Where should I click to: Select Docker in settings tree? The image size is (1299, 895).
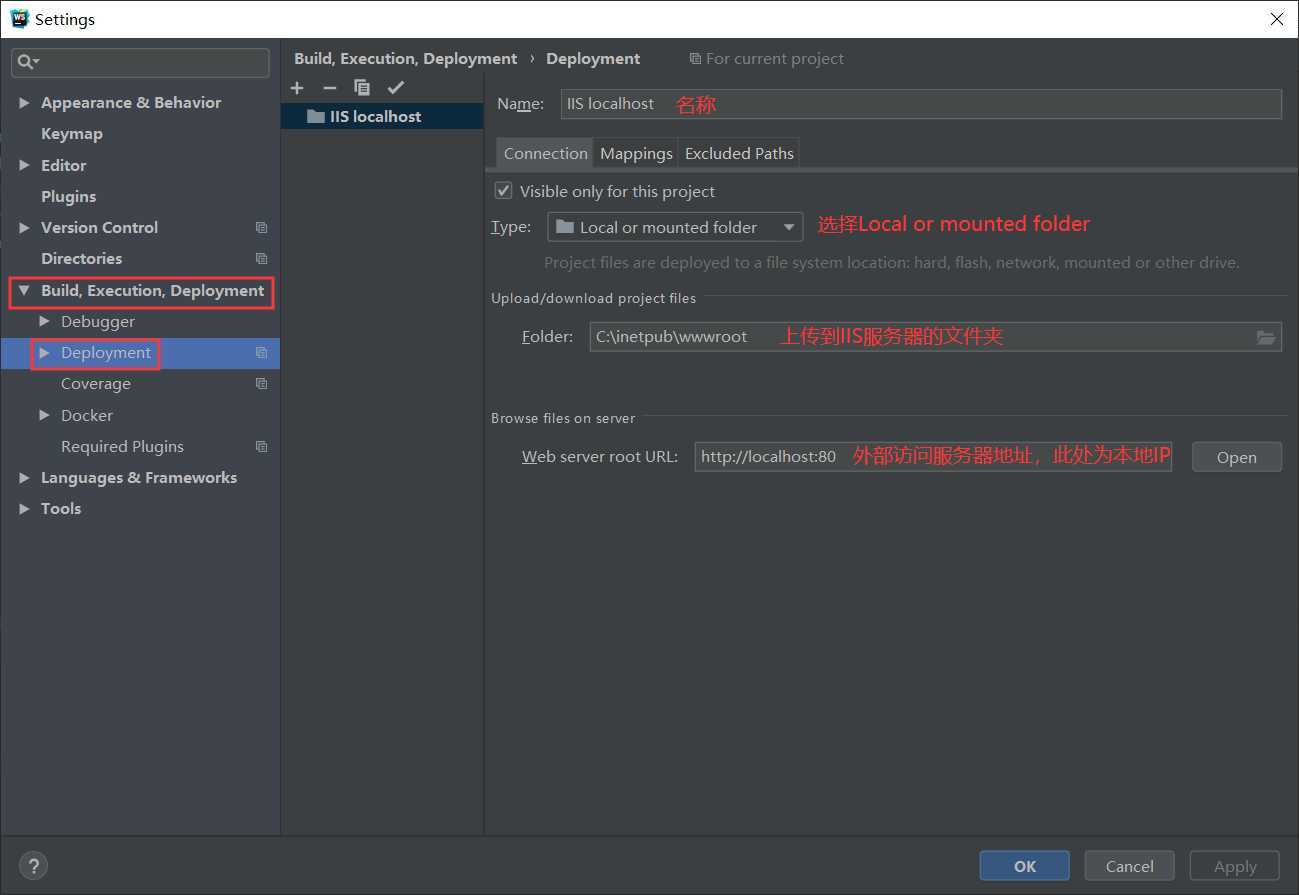pos(87,416)
